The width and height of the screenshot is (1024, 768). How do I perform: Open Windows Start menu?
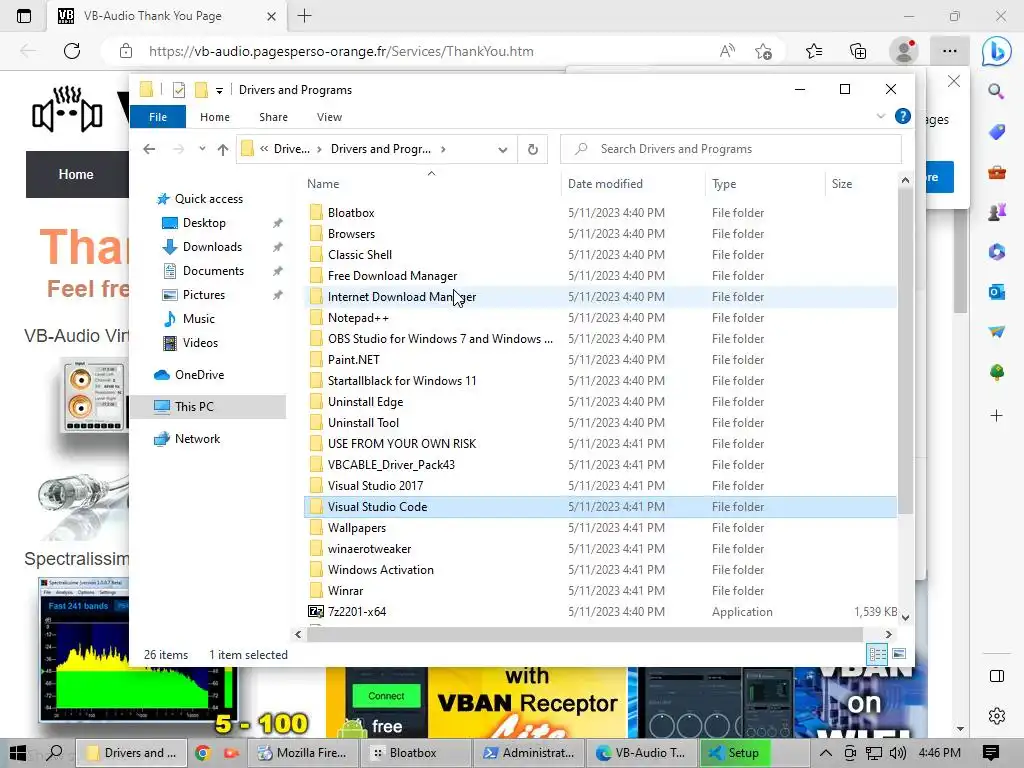pyautogui.click(x=18, y=753)
